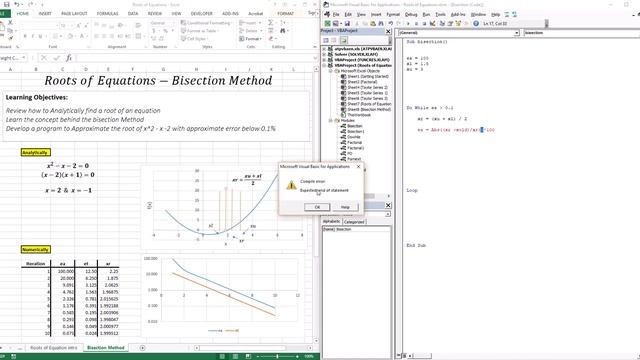The height and width of the screenshot is (360, 640).
Task: Click the View Microsoft Excel icon in VBA toolbar
Action: point(327,23)
